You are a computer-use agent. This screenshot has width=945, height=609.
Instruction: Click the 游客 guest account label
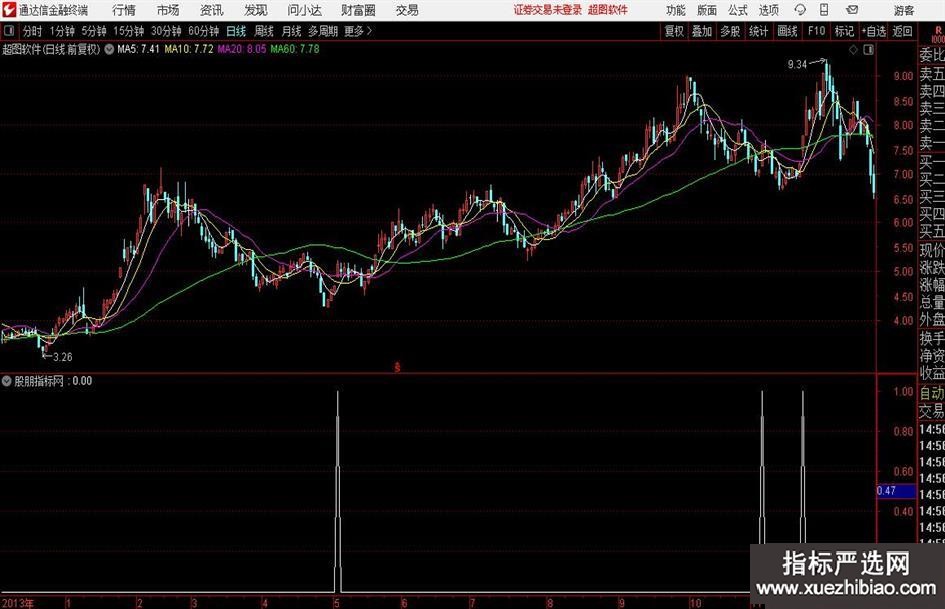click(904, 10)
